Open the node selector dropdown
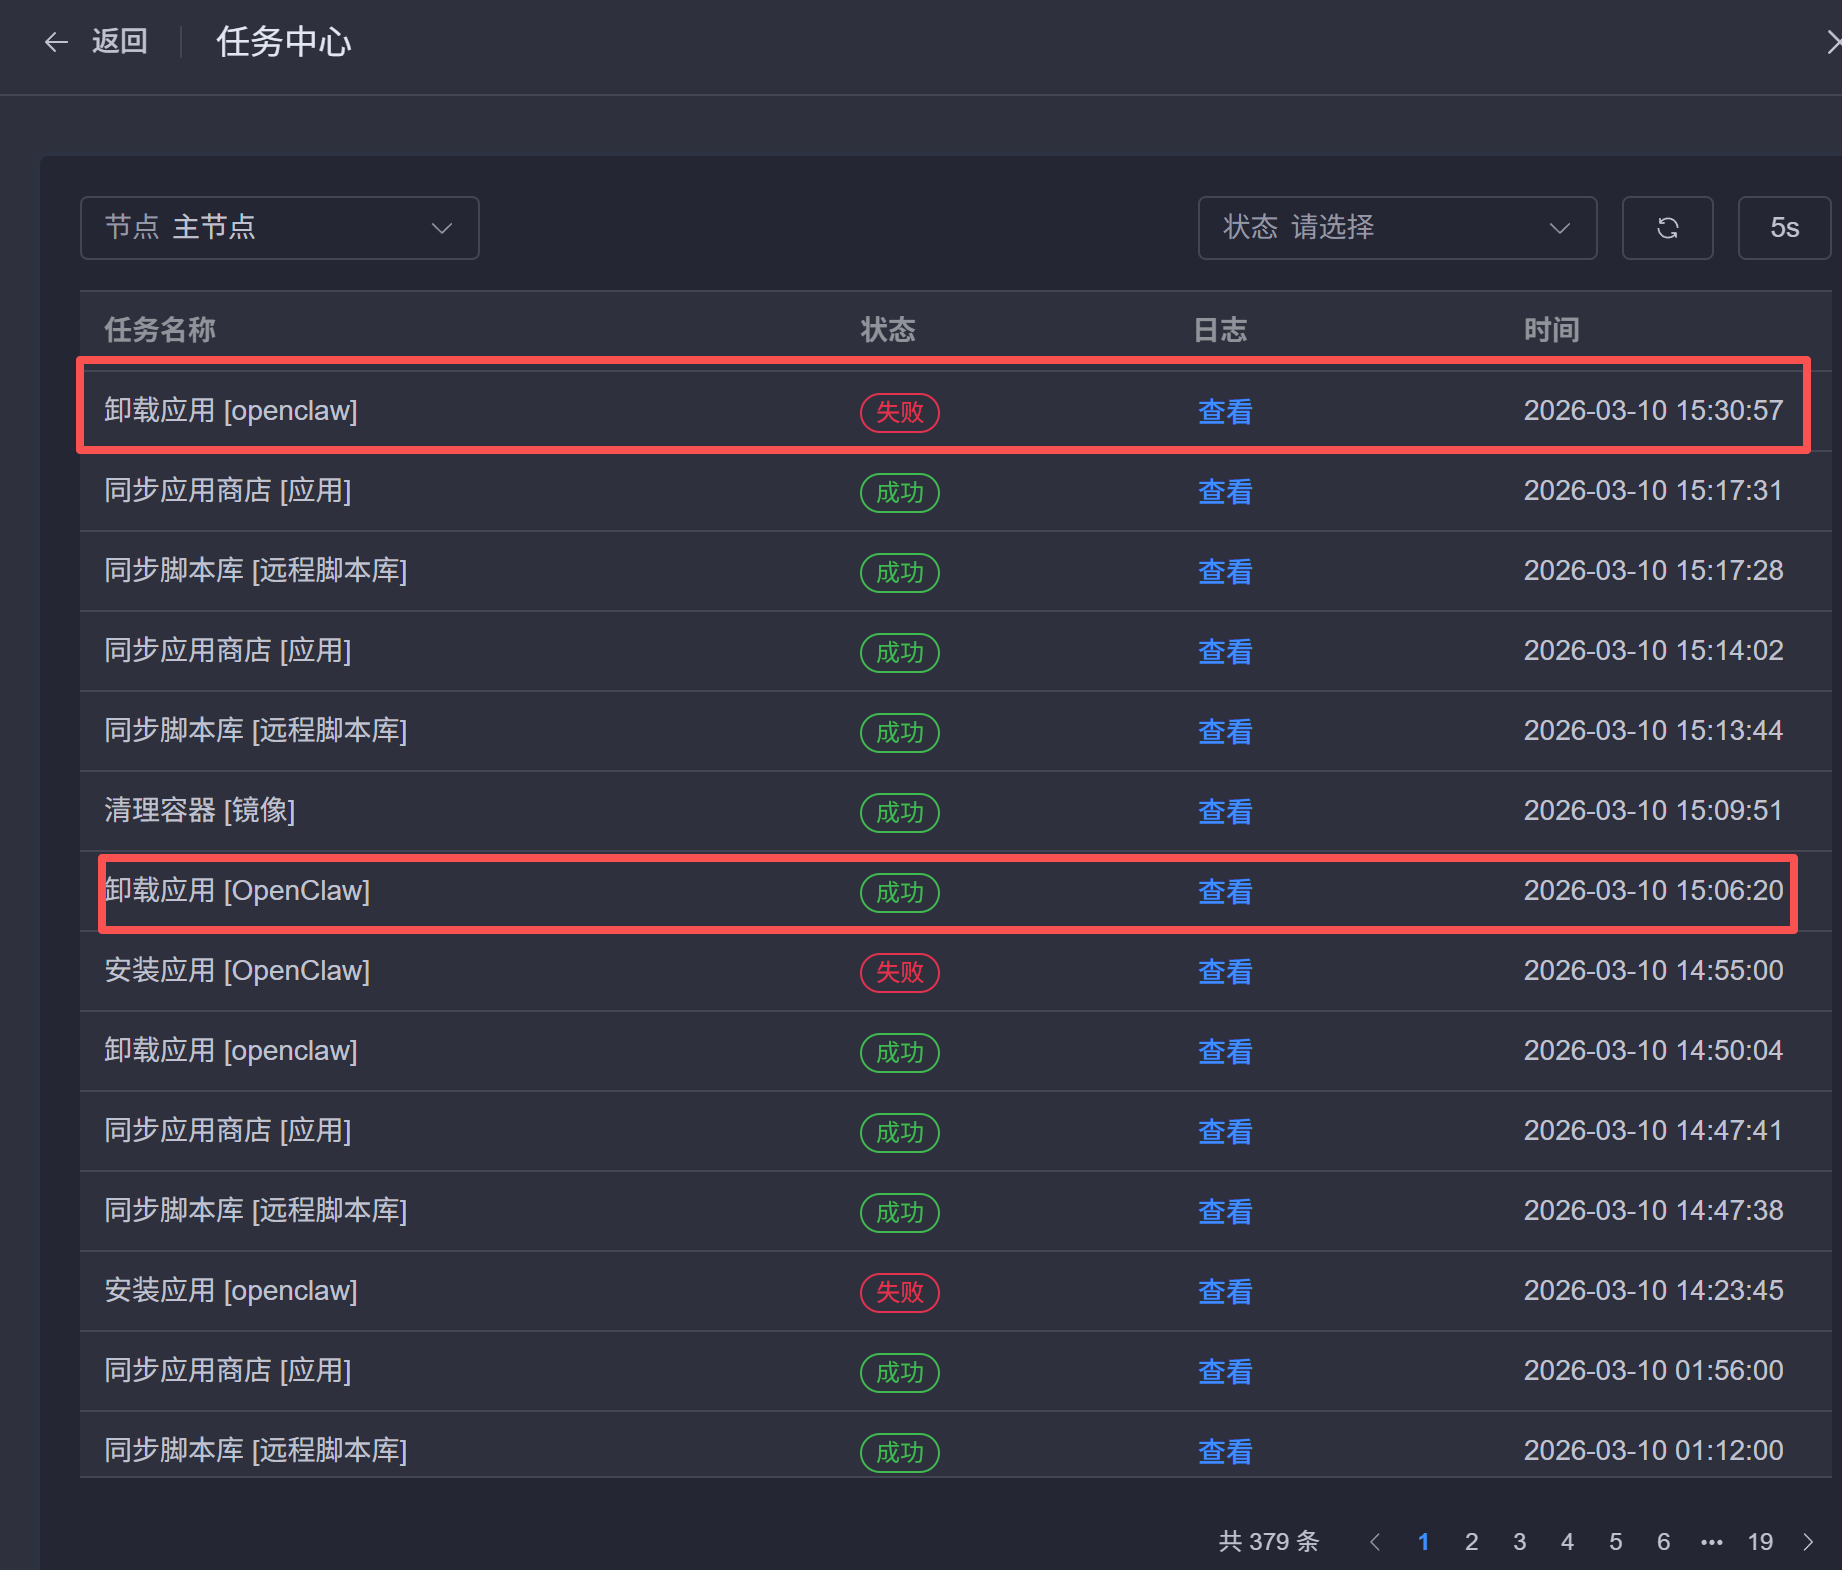The image size is (1842, 1570). 279,228
